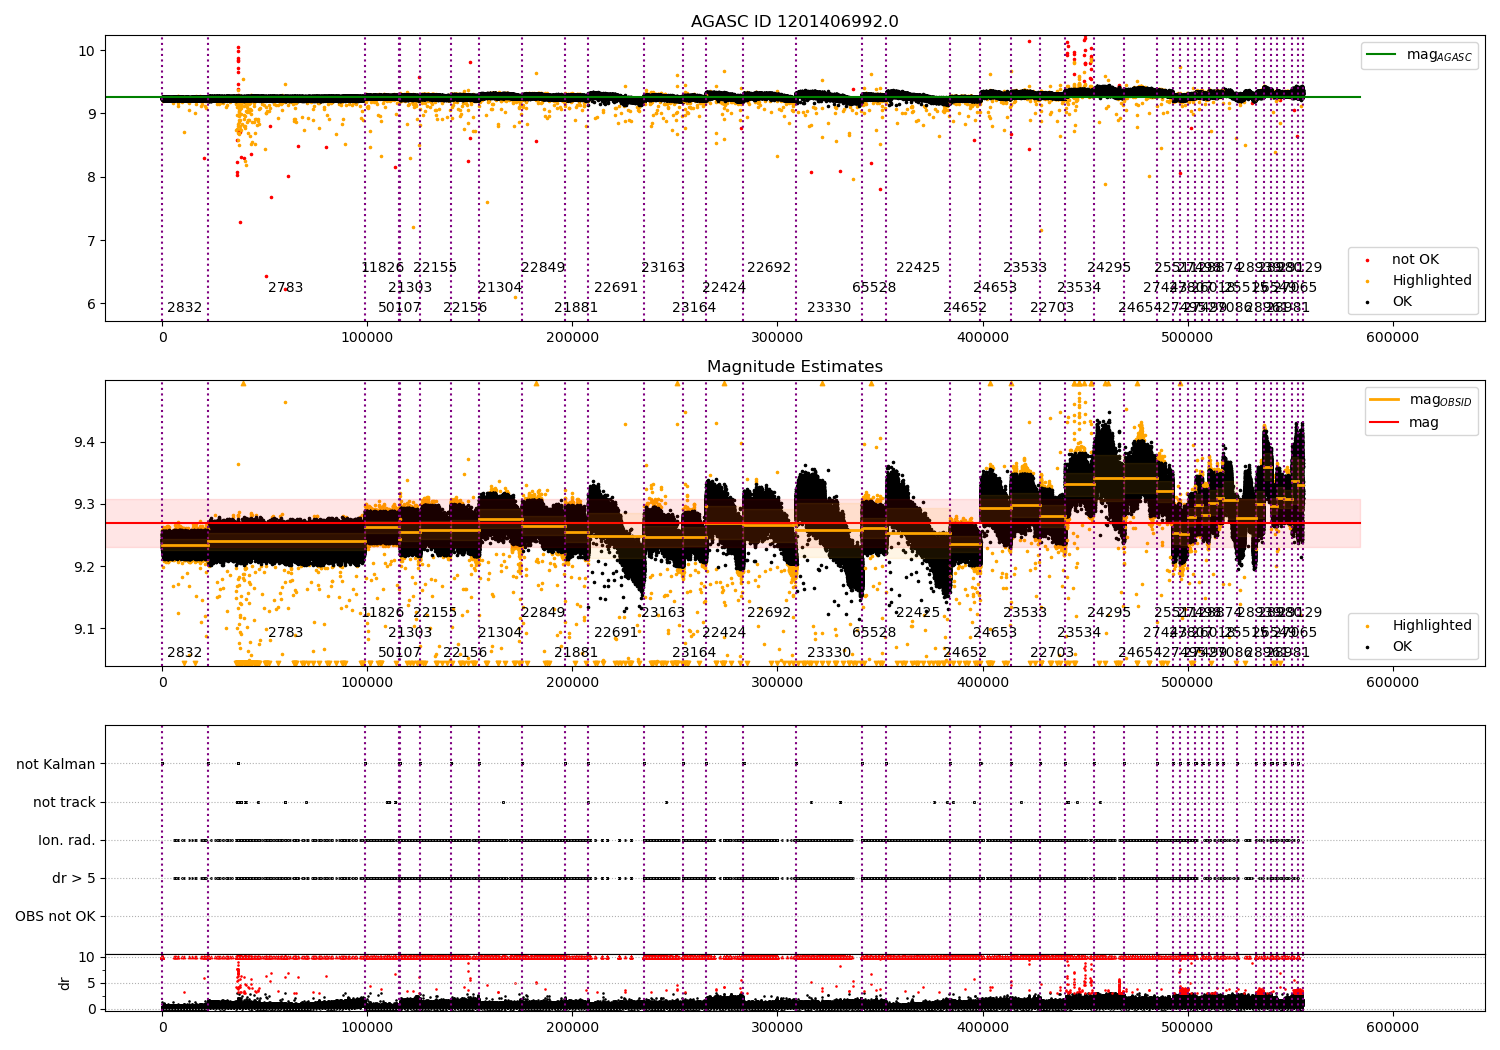Click obsid label '22425' in top plot
This screenshot has height=1050, width=1500.
[x=918, y=268]
